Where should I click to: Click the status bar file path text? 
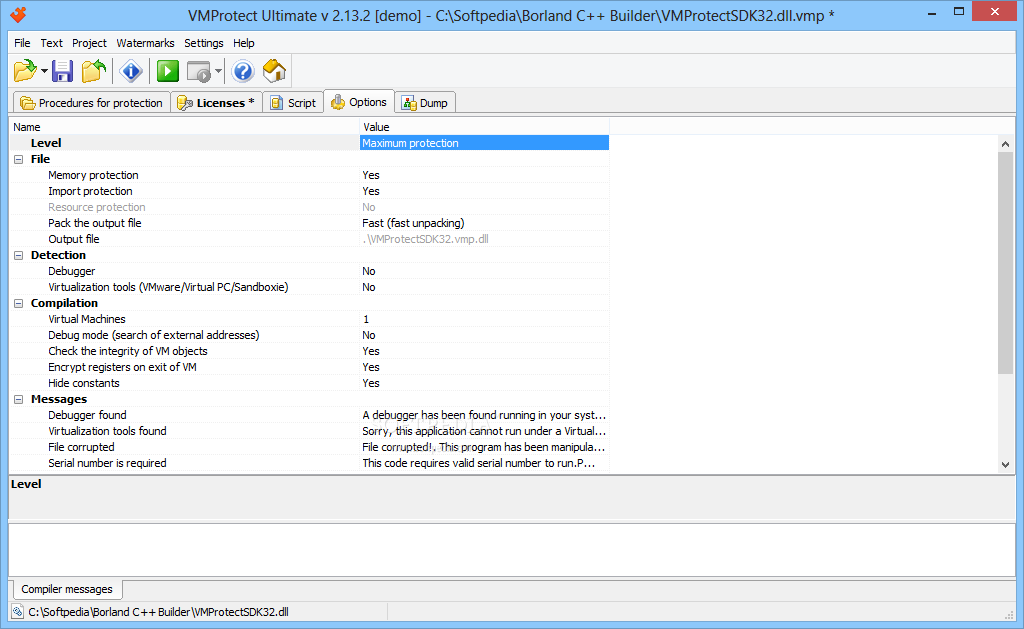coord(158,612)
